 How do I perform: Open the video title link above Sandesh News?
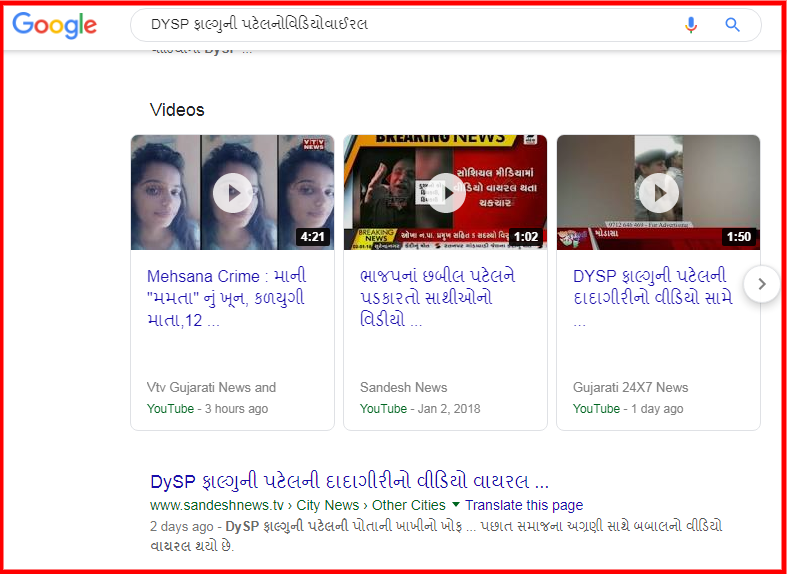438,298
